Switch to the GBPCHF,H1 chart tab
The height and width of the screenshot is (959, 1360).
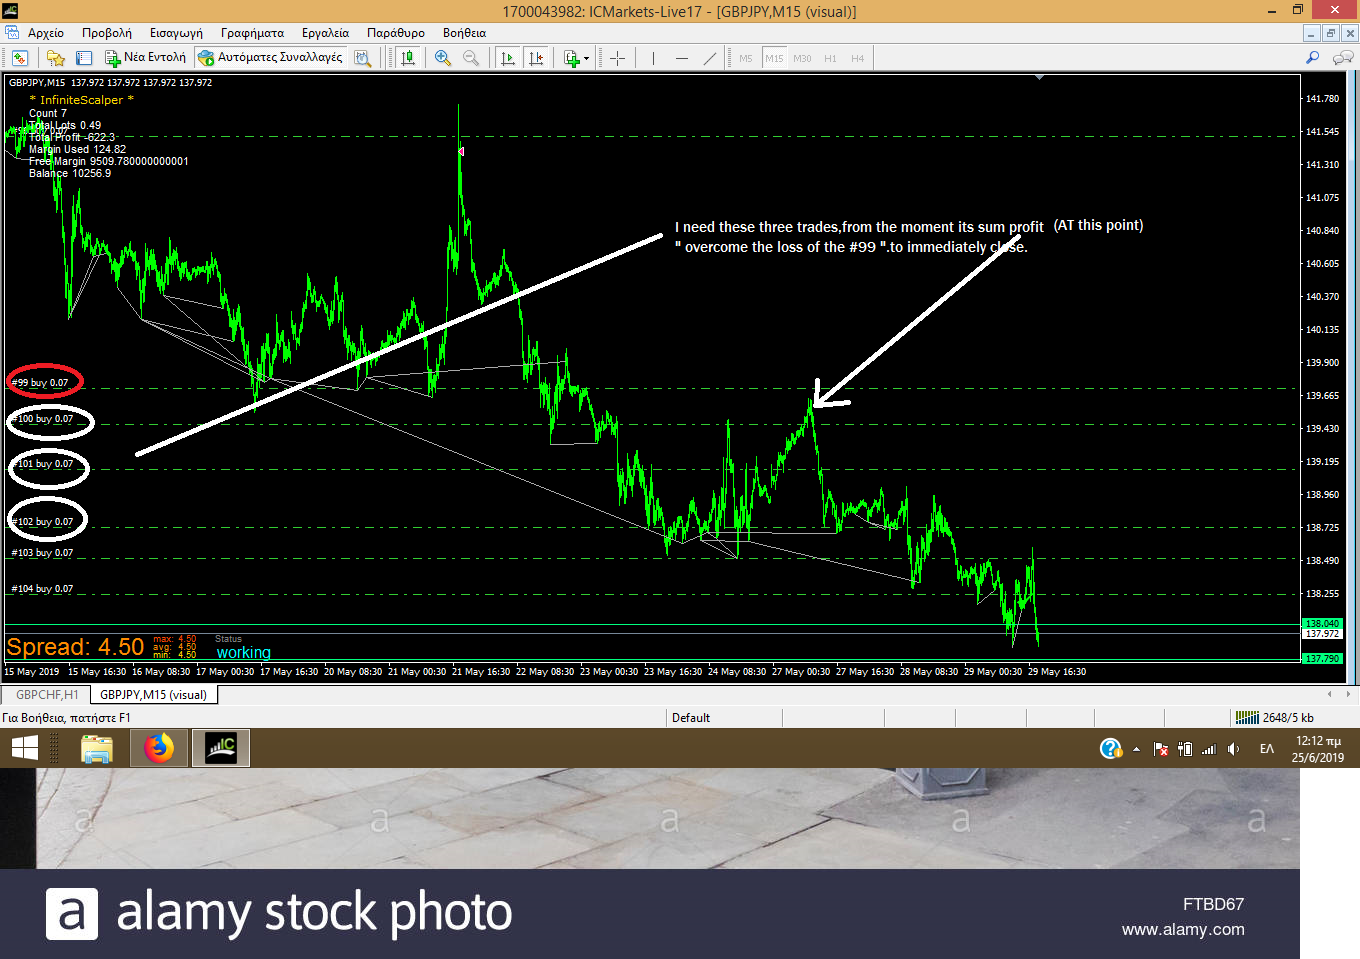(47, 694)
